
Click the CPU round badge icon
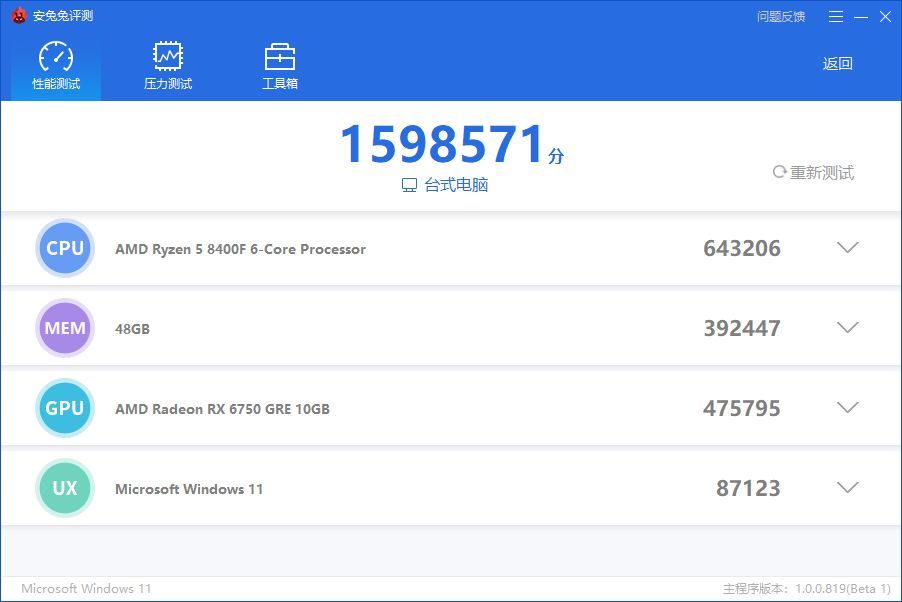click(65, 248)
